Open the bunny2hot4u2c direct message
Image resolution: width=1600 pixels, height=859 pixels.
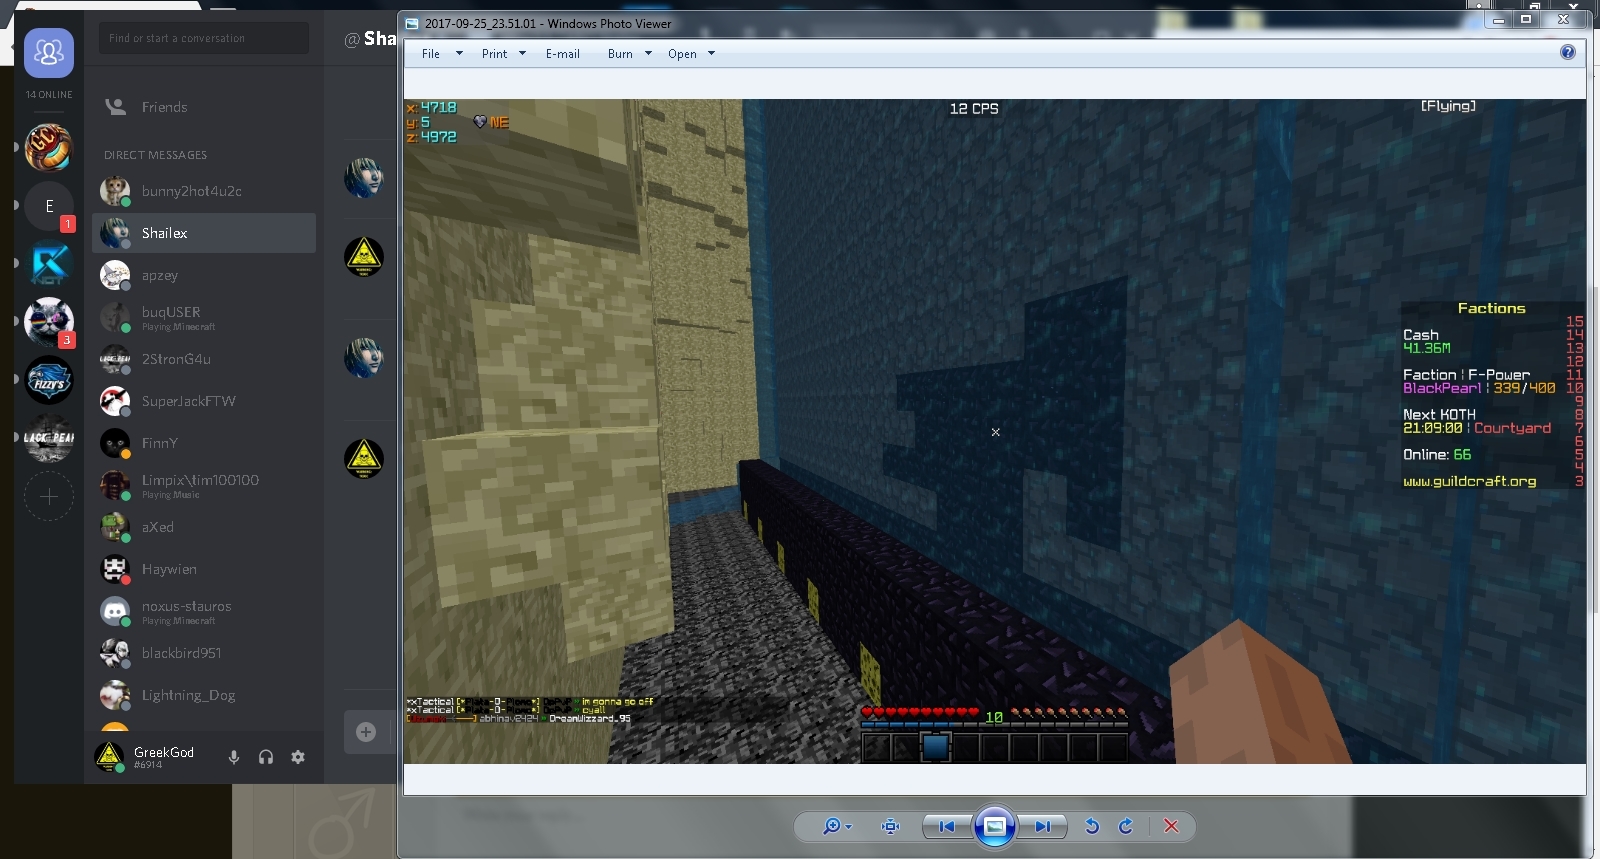pos(204,191)
